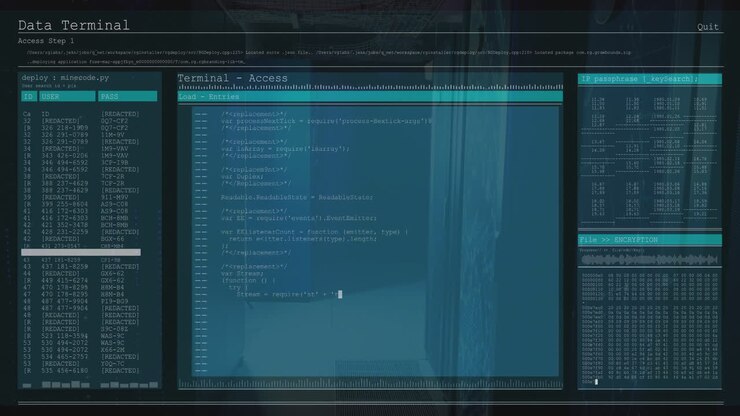Select user entry 449 415-6274

65,280
